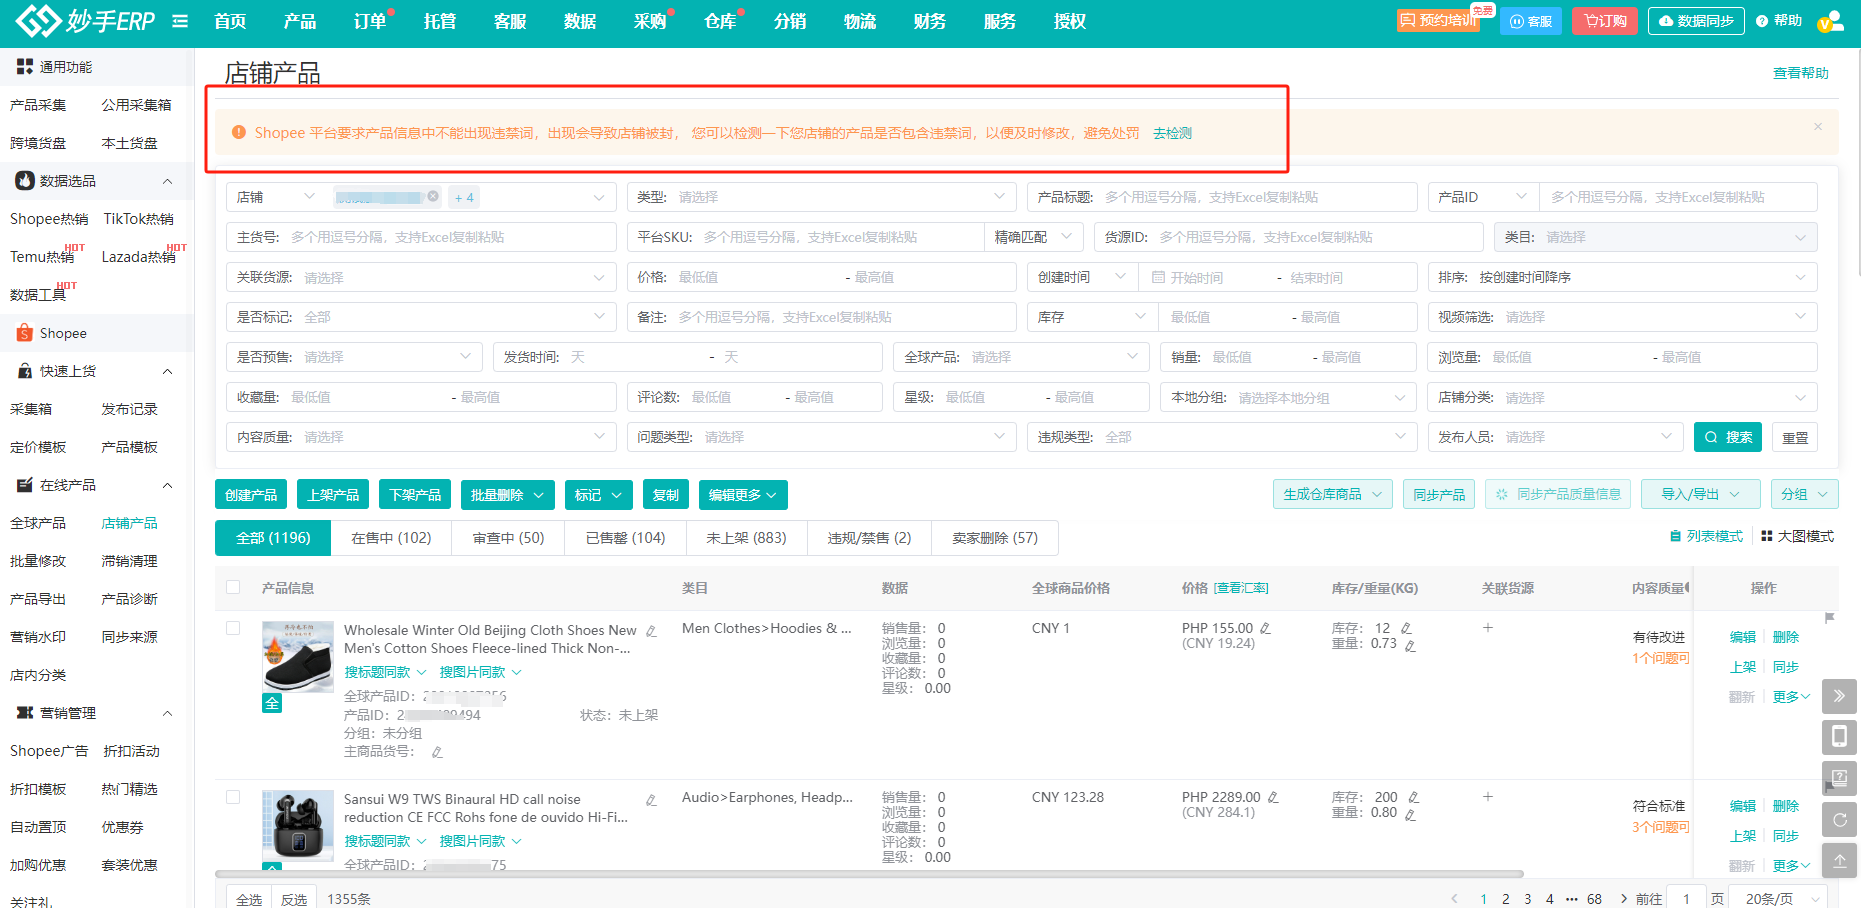
Task: Switch to the 已售罄 (104) tab
Action: [625, 538]
